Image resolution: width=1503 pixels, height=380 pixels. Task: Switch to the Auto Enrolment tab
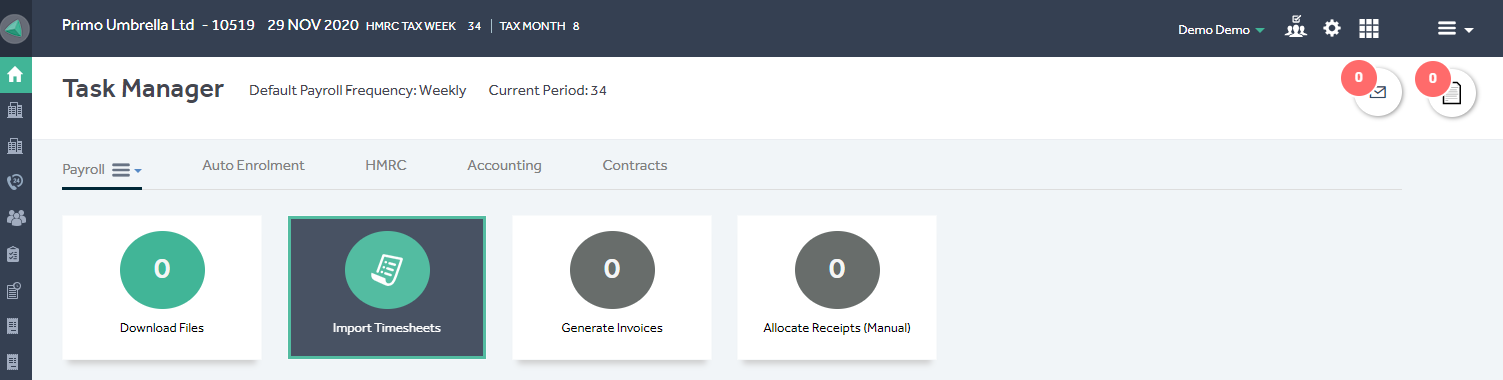253,166
